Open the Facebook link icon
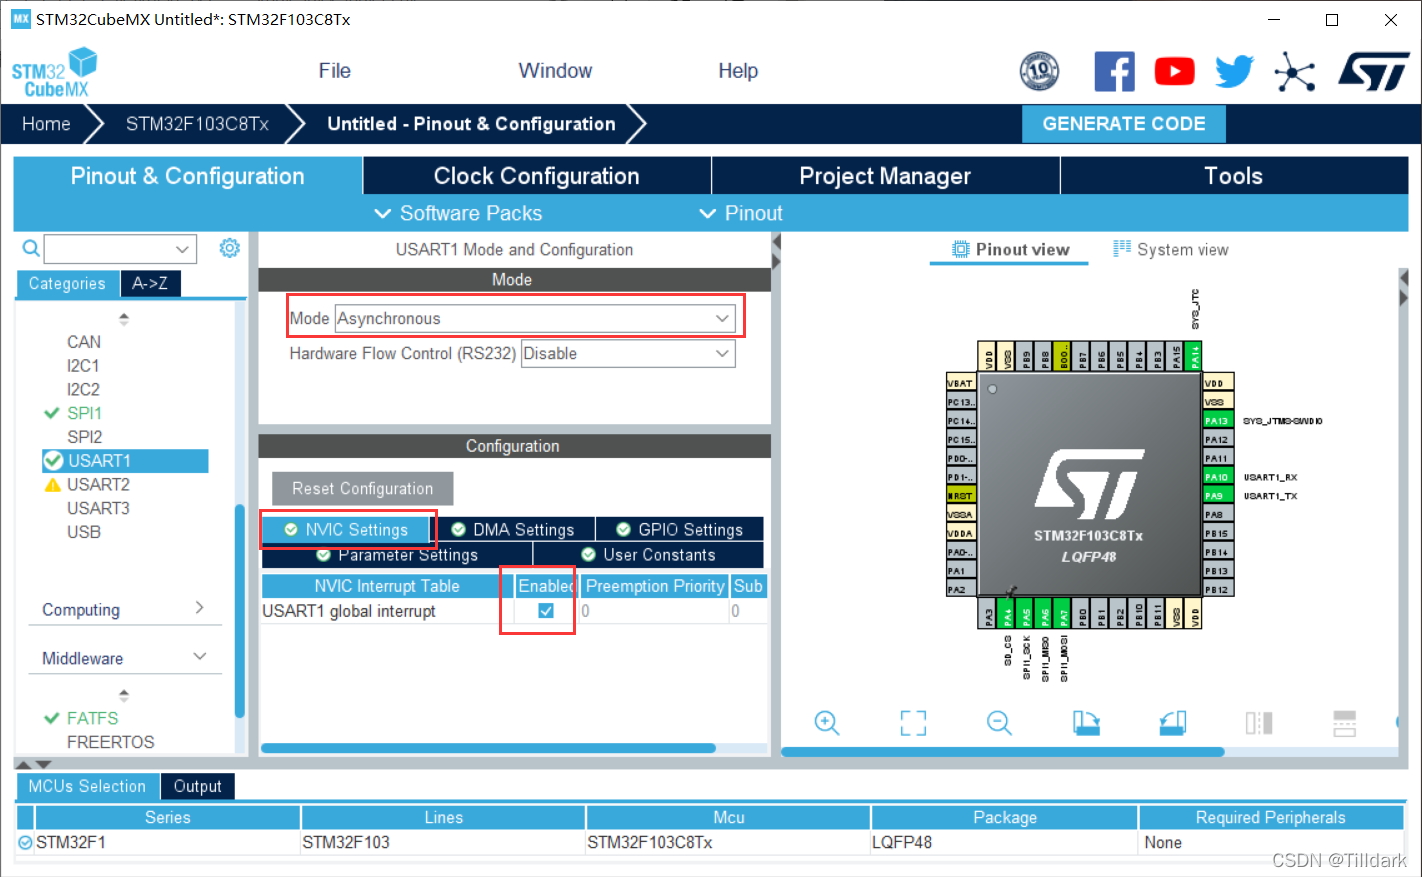The width and height of the screenshot is (1422, 877). coord(1114,72)
